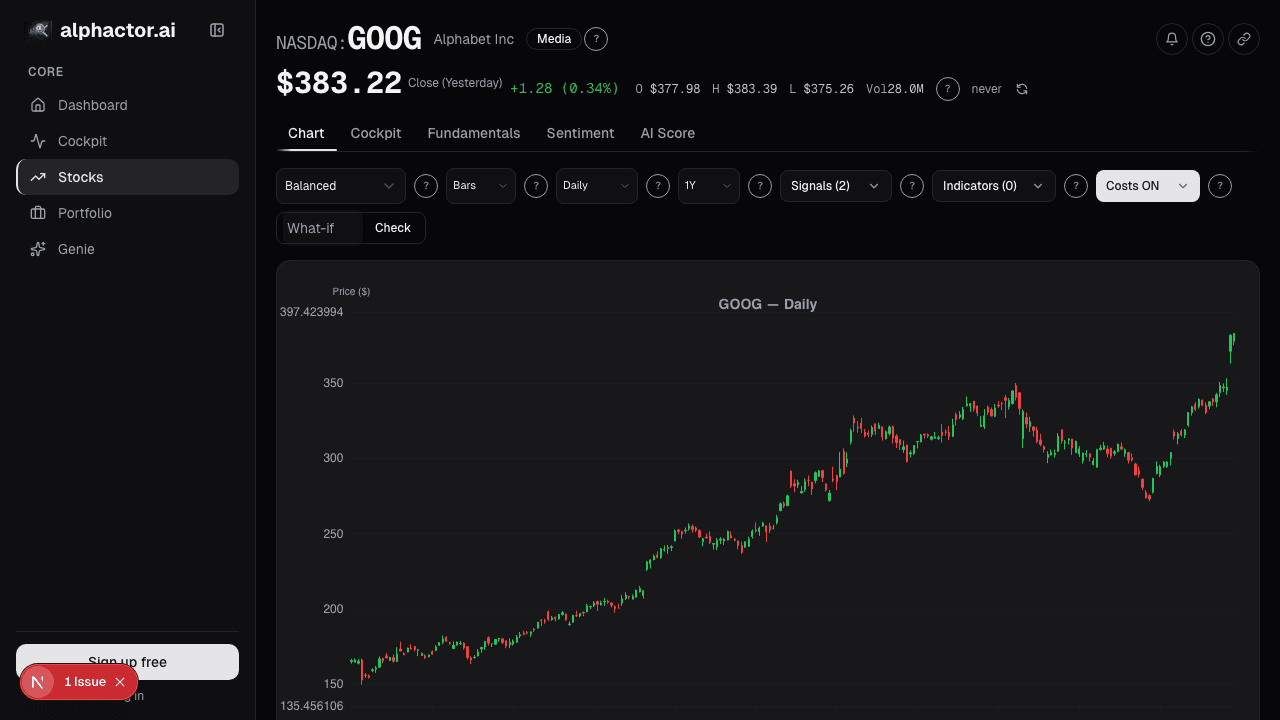This screenshot has width=1280, height=720.
Task: Toggle the Costs ON dropdown
Action: [x=1148, y=186]
